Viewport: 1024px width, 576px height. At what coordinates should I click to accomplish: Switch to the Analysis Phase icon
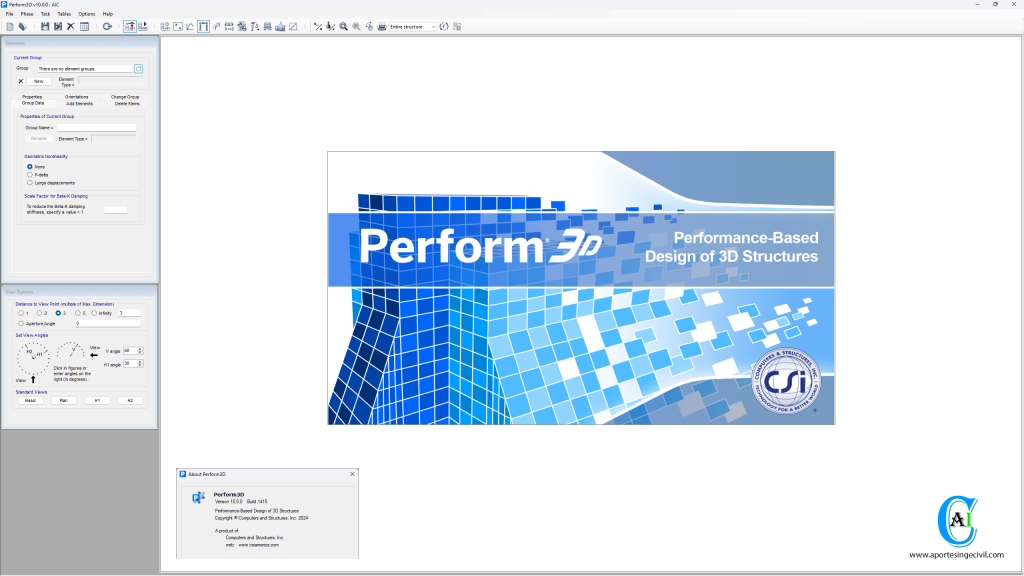point(143,26)
